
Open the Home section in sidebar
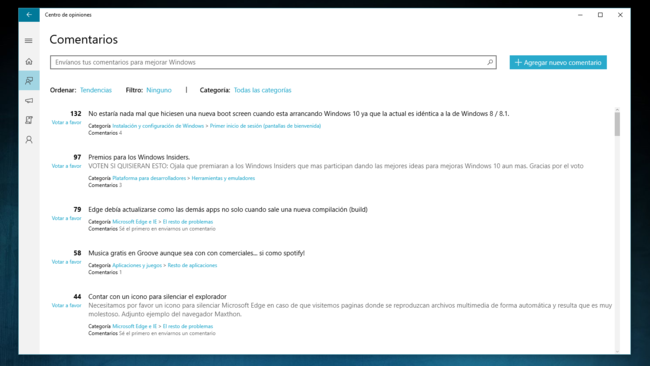click(29, 61)
